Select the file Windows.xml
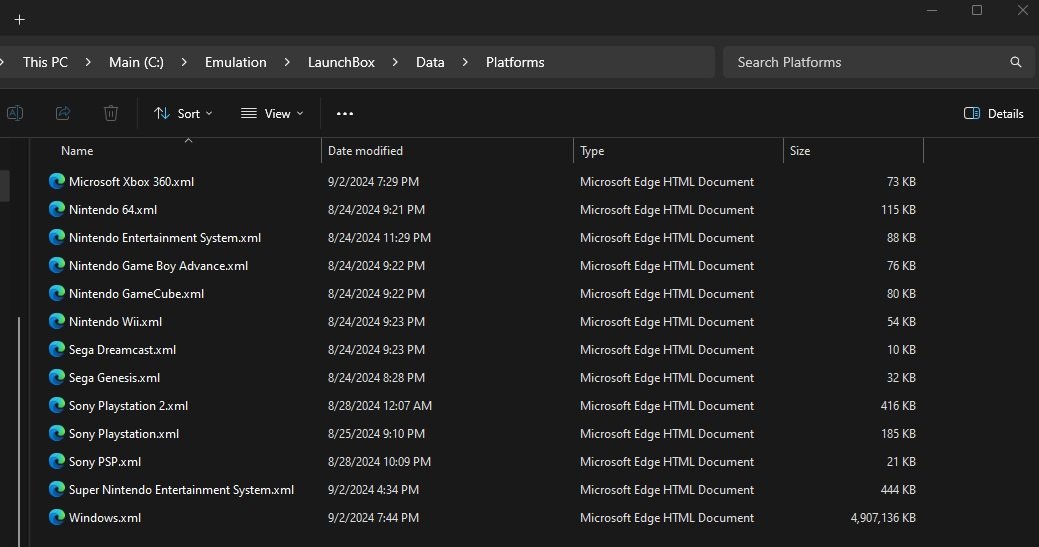Screen dimensions: 1039x547 (x=105, y=517)
